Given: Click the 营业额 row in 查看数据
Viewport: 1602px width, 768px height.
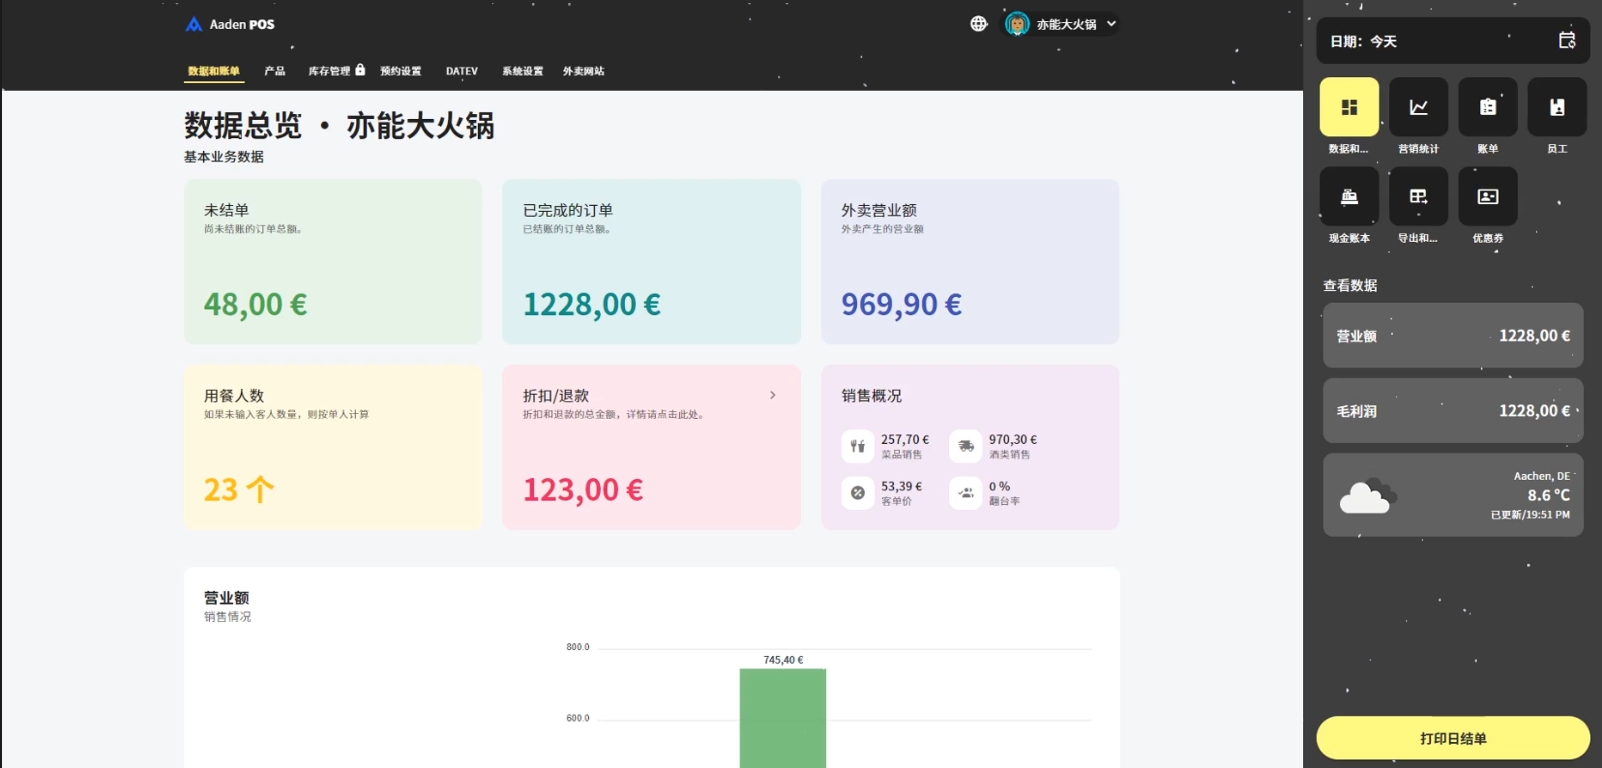Looking at the screenshot, I should coord(1452,336).
